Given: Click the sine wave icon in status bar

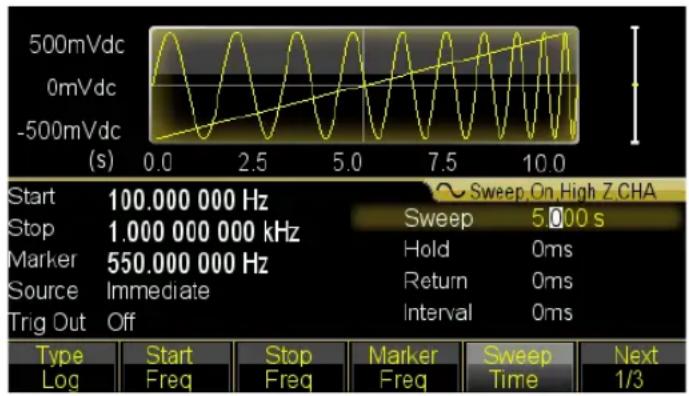Looking at the screenshot, I should [450, 192].
